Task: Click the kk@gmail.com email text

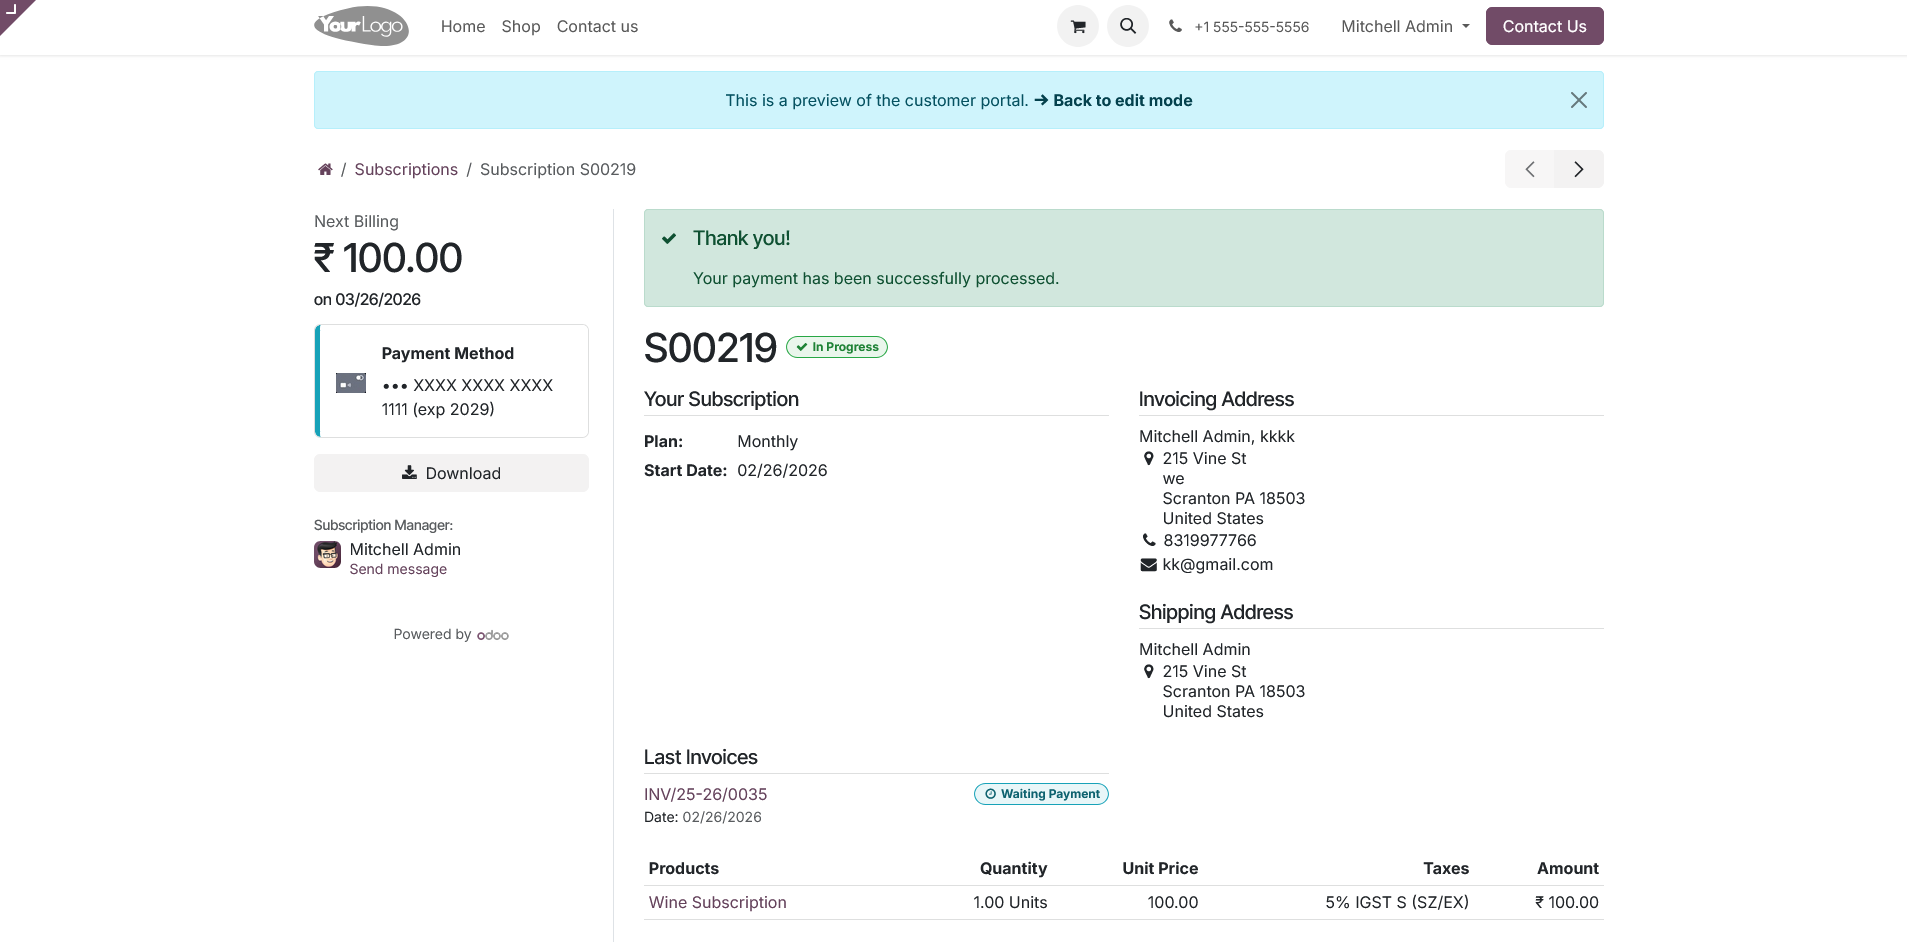Action: pyautogui.click(x=1217, y=564)
